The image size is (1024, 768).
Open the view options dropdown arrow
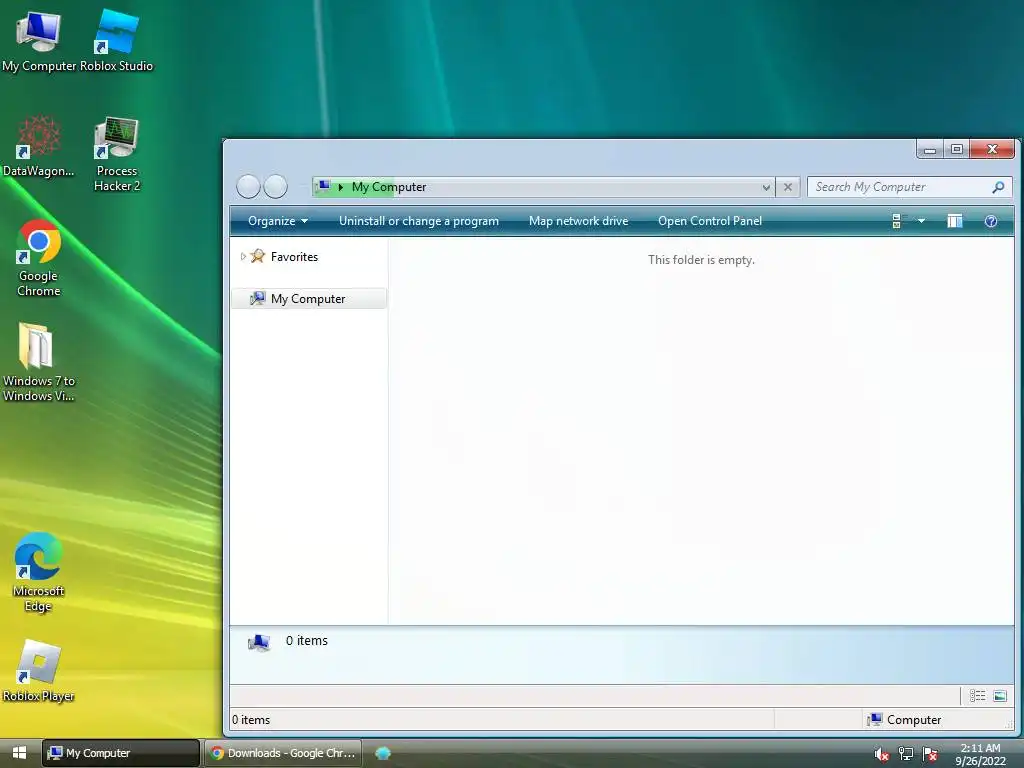[921, 221]
